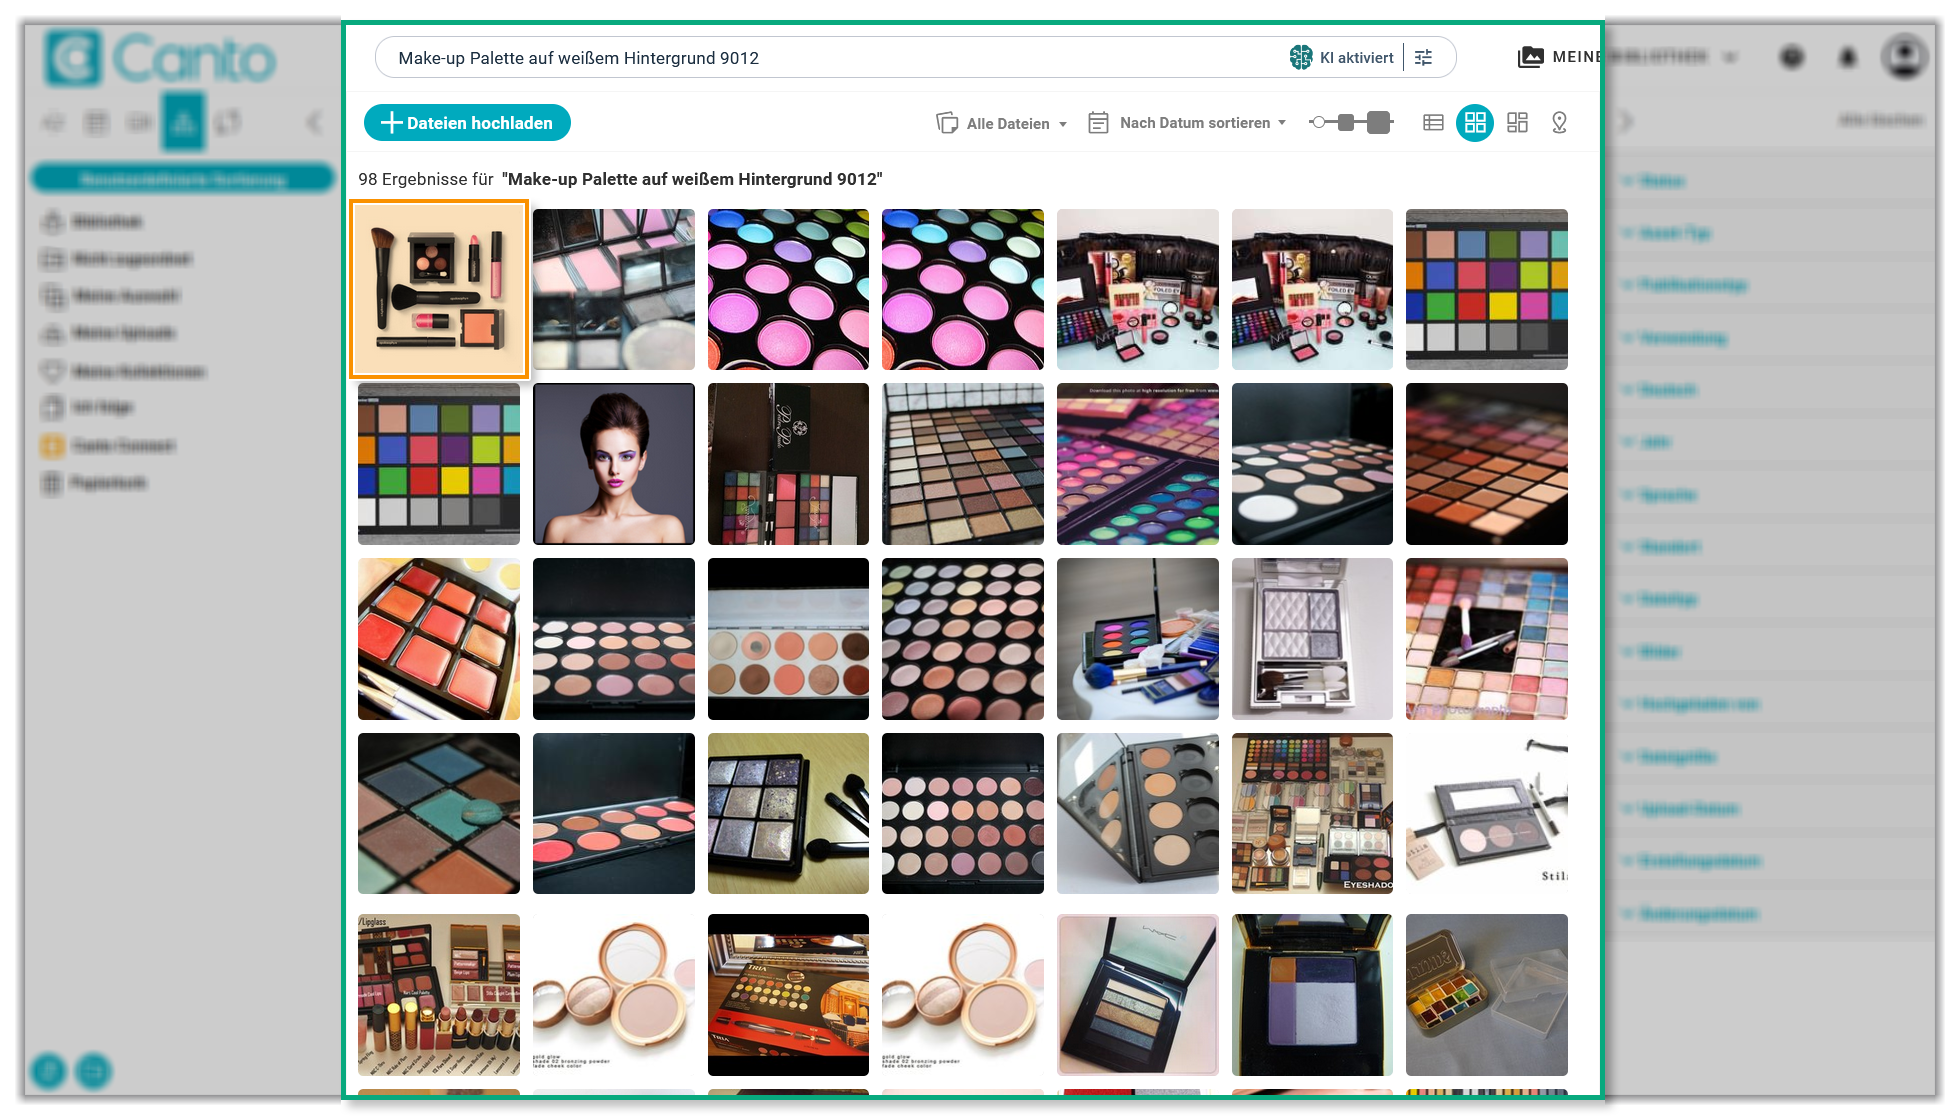Click the Dateien hochladen button

click(x=467, y=123)
